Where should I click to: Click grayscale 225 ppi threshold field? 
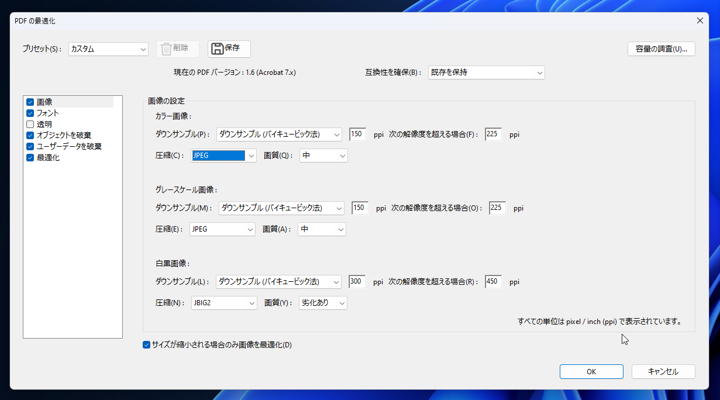tap(497, 208)
